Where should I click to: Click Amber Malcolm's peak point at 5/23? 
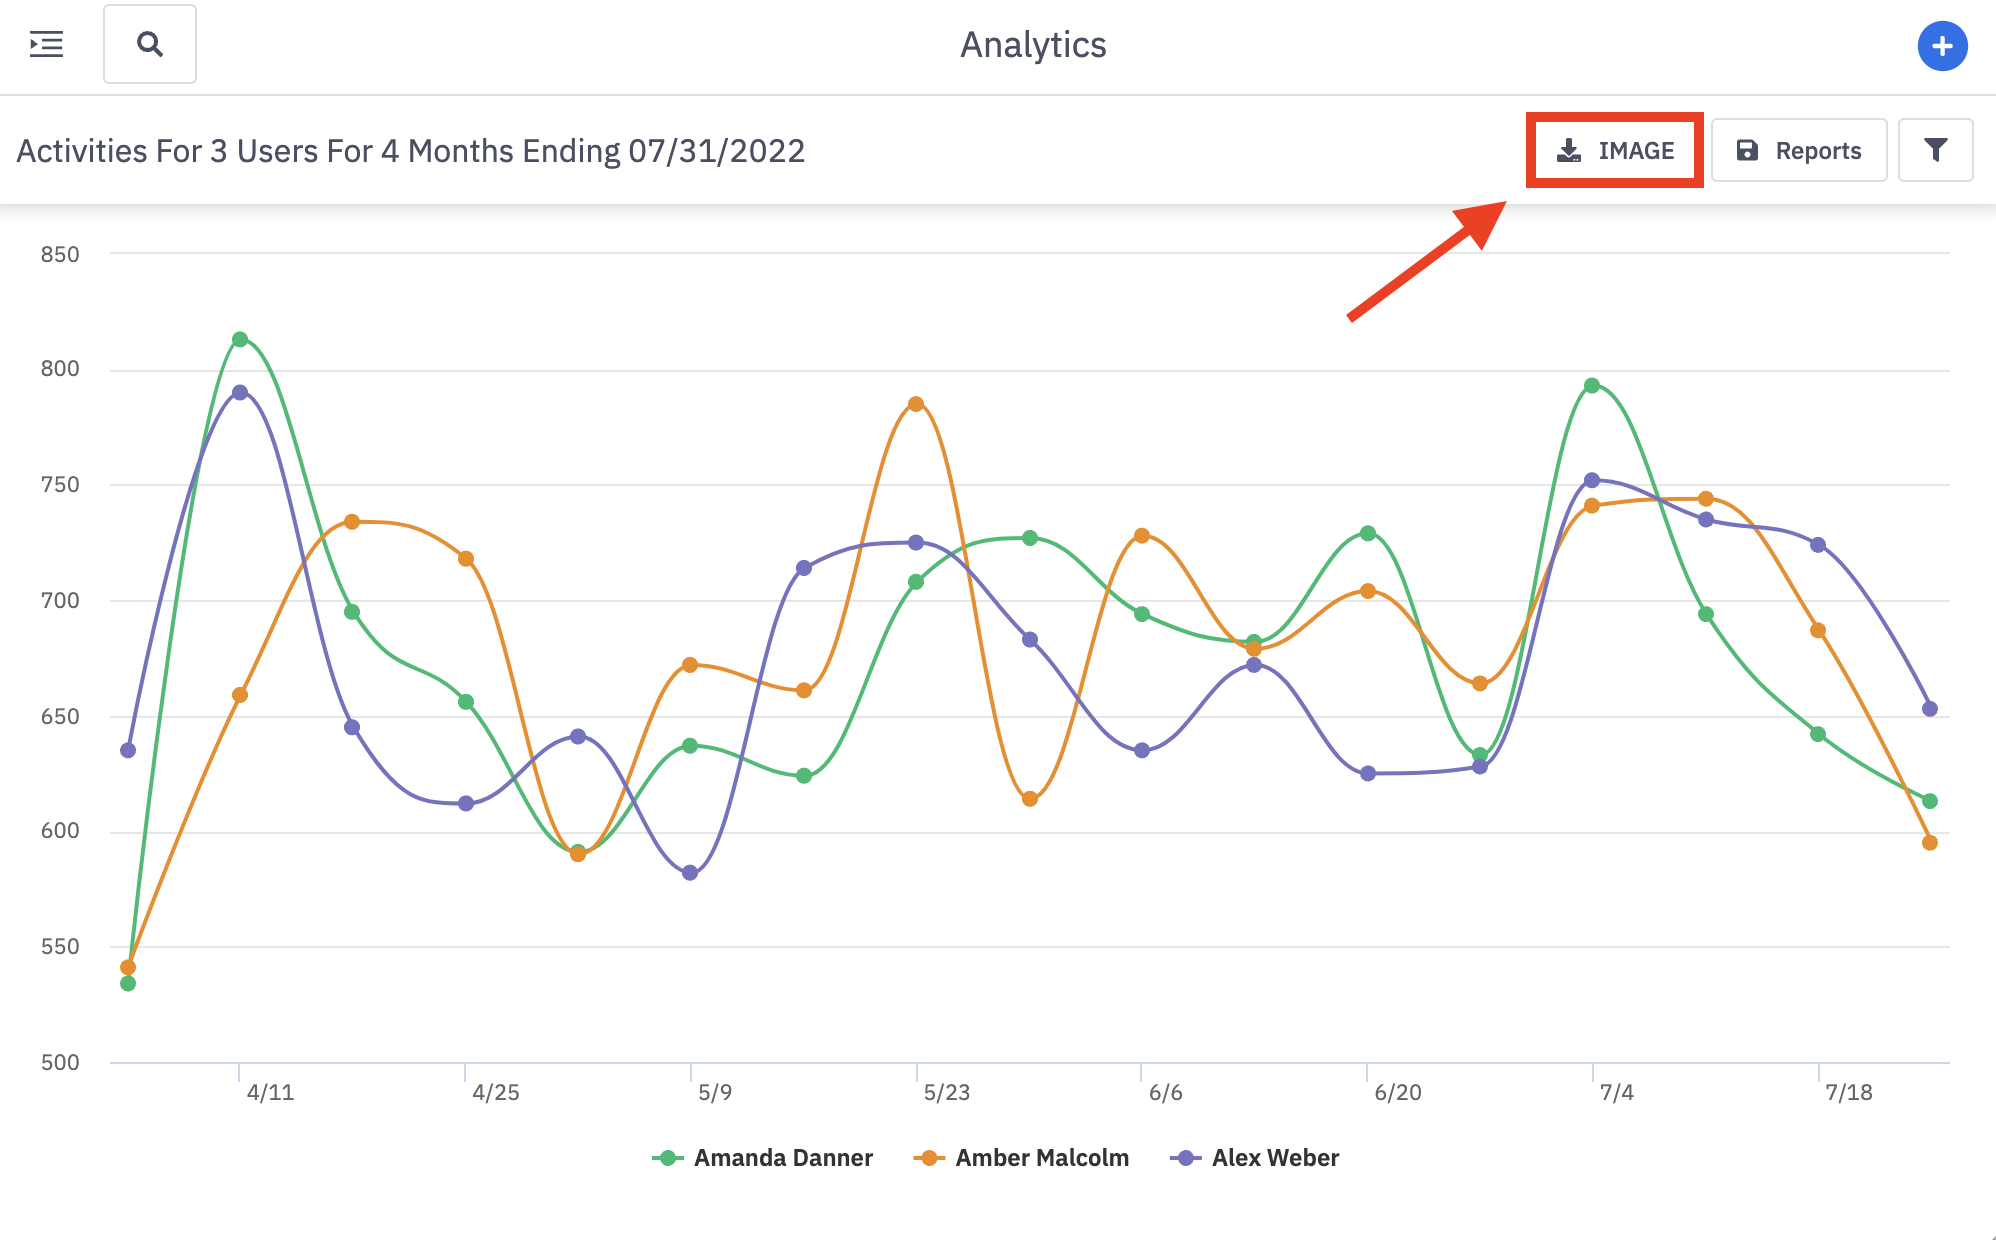916,404
